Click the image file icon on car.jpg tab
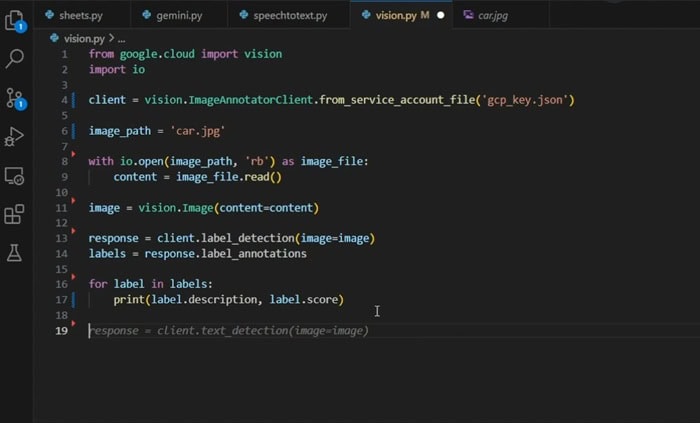 point(468,15)
